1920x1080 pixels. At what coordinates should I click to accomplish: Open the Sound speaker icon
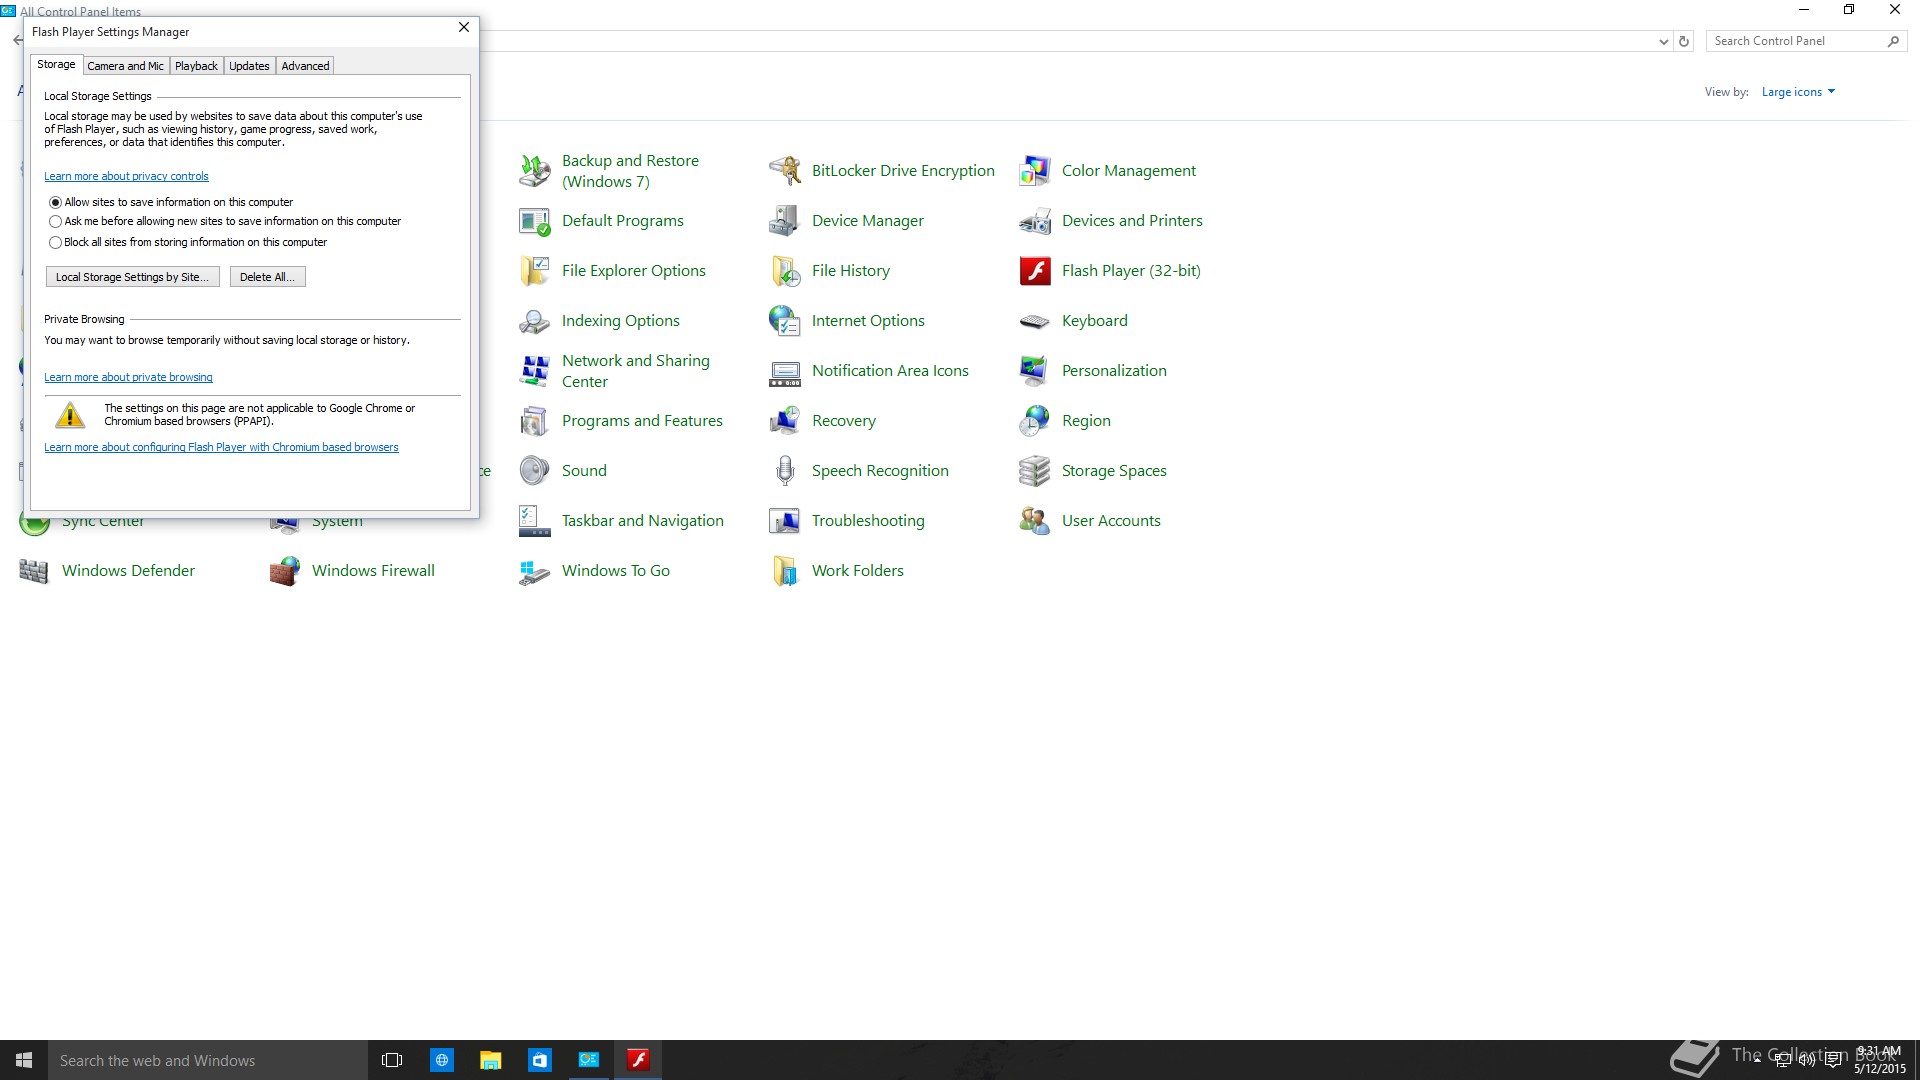click(x=534, y=471)
